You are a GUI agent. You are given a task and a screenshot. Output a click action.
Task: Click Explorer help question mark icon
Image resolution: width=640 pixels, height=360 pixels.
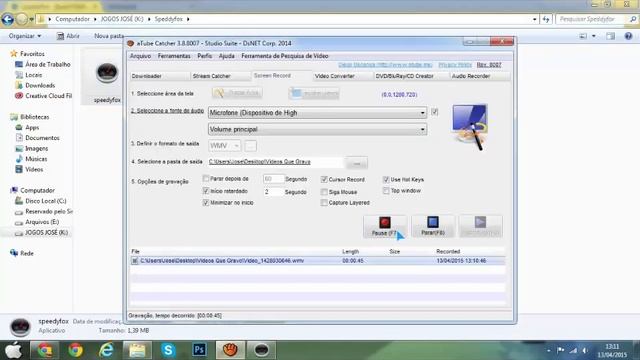click(x=628, y=36)
